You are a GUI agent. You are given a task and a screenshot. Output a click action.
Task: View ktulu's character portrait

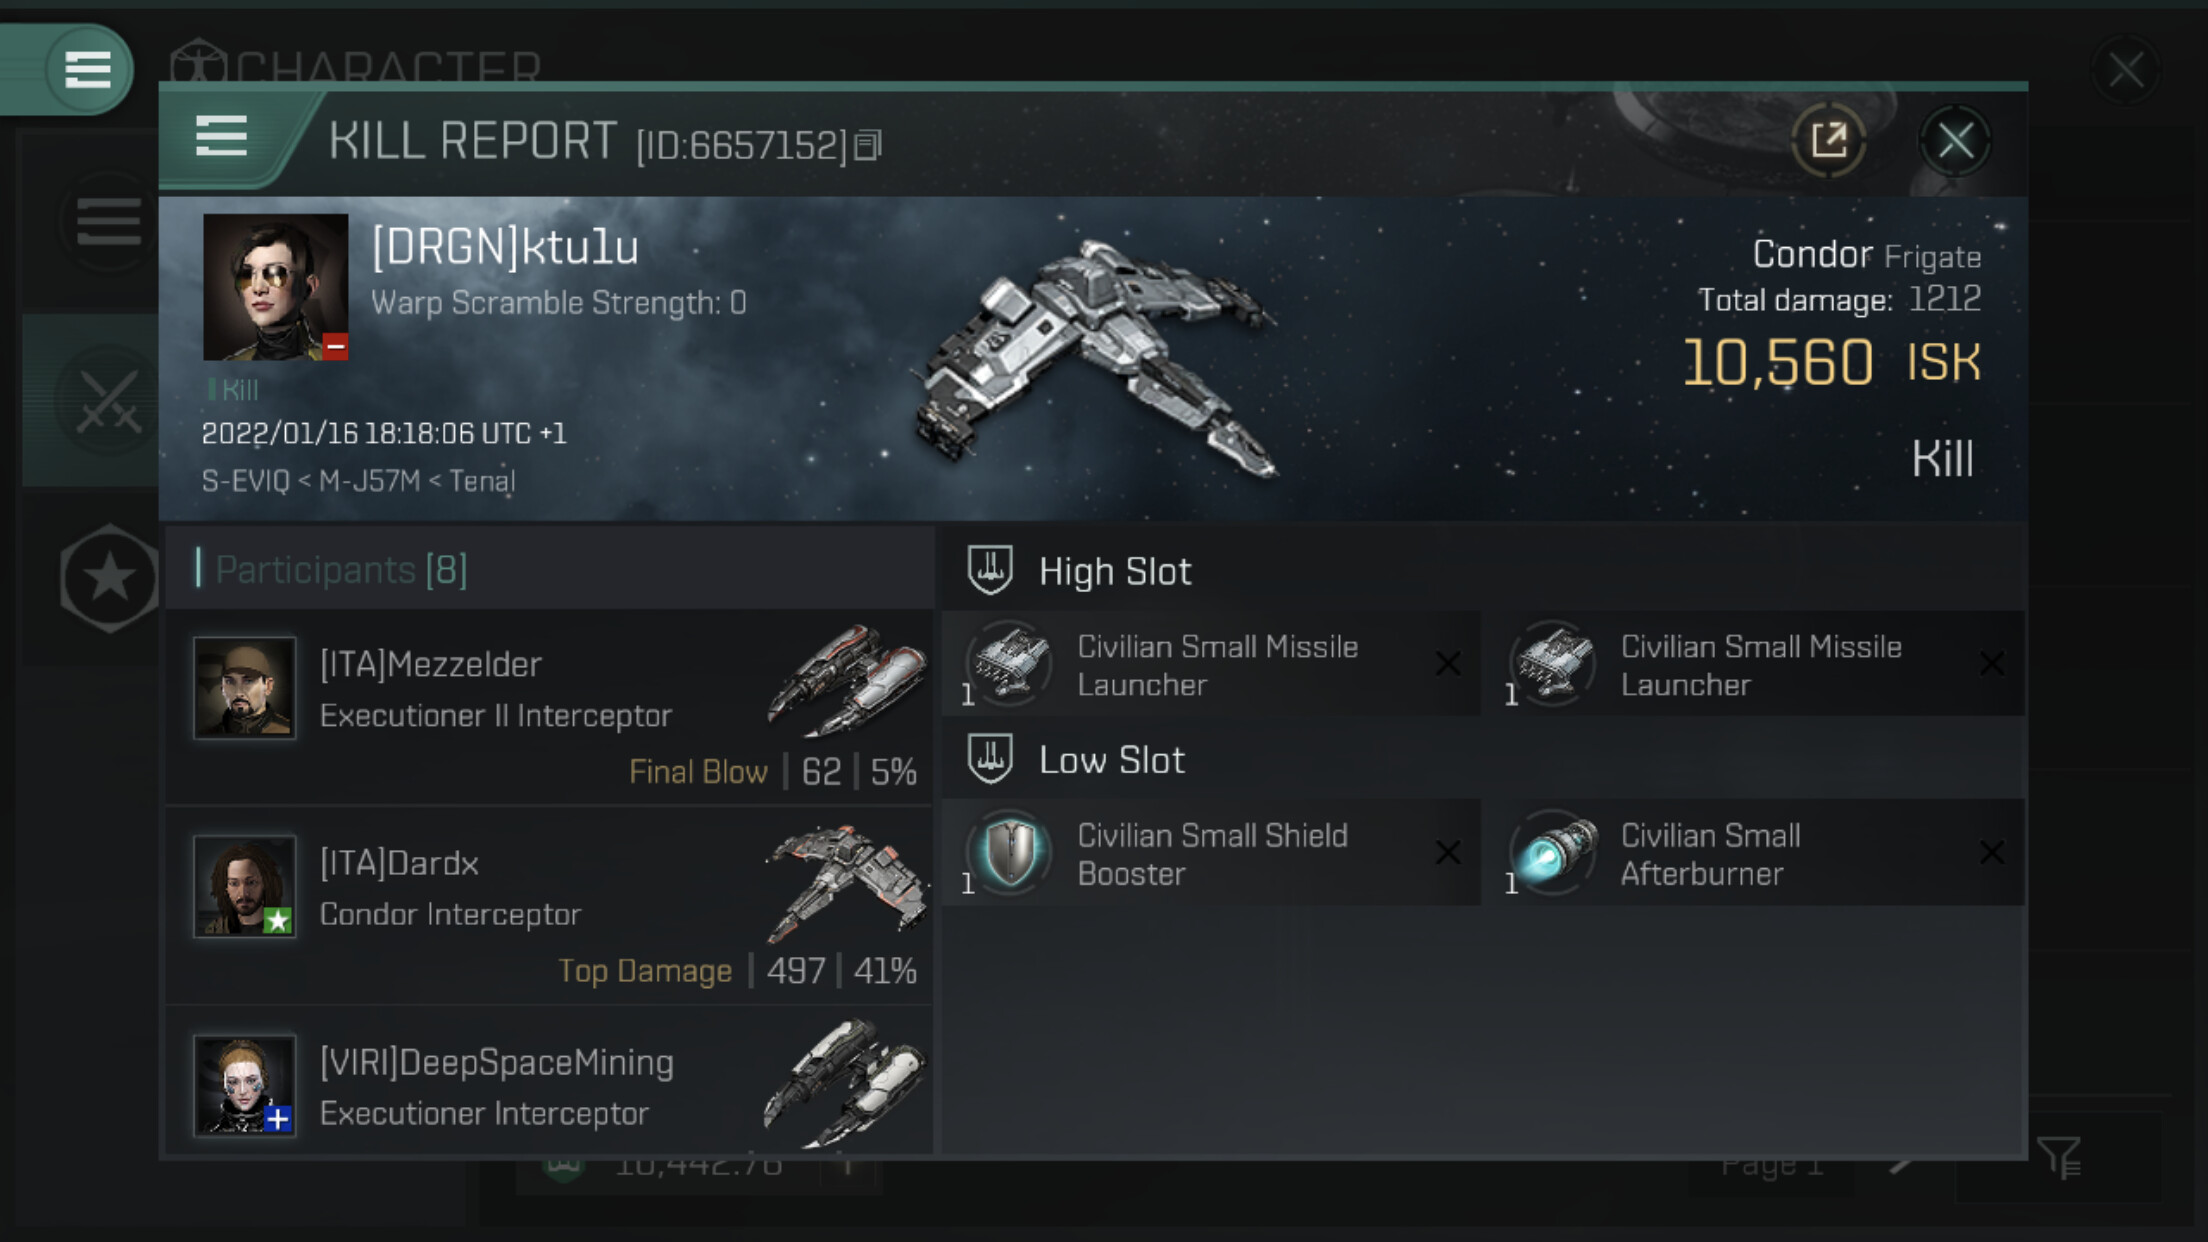[x=276, y=287]
